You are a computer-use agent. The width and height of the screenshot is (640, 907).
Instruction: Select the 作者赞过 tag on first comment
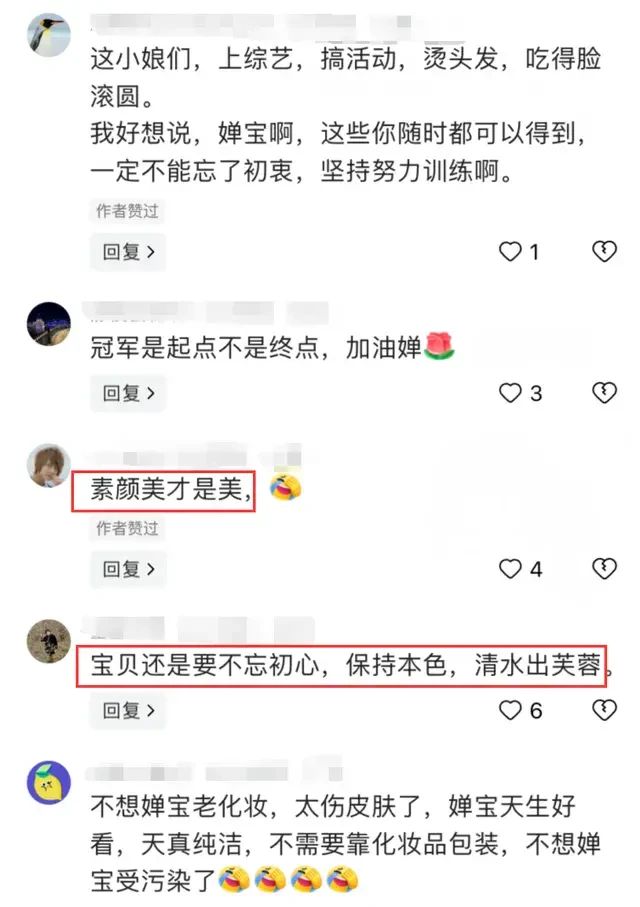click(127, 211)
